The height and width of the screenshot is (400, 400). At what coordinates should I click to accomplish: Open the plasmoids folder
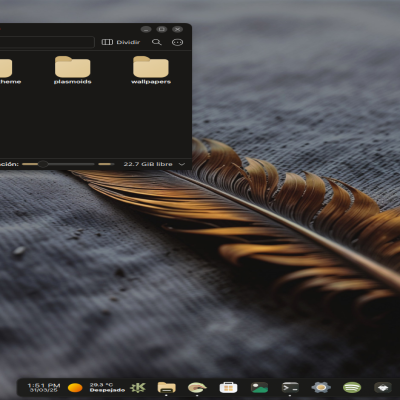[x=73, y=70]
